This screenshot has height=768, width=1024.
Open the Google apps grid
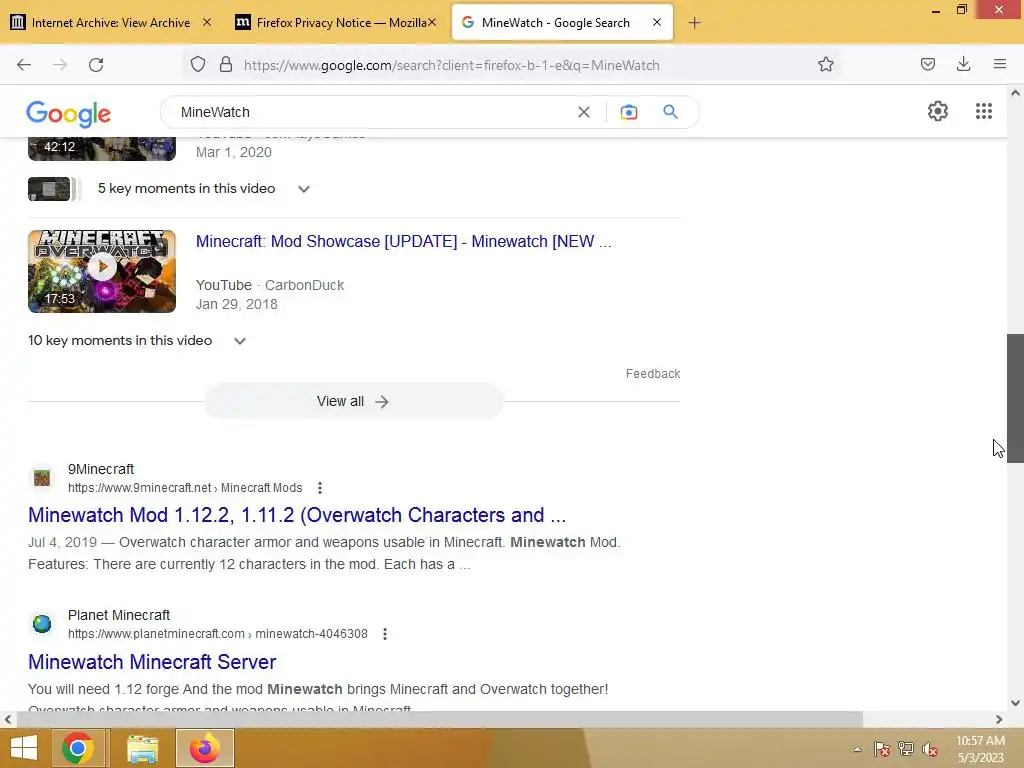[984, 111]
